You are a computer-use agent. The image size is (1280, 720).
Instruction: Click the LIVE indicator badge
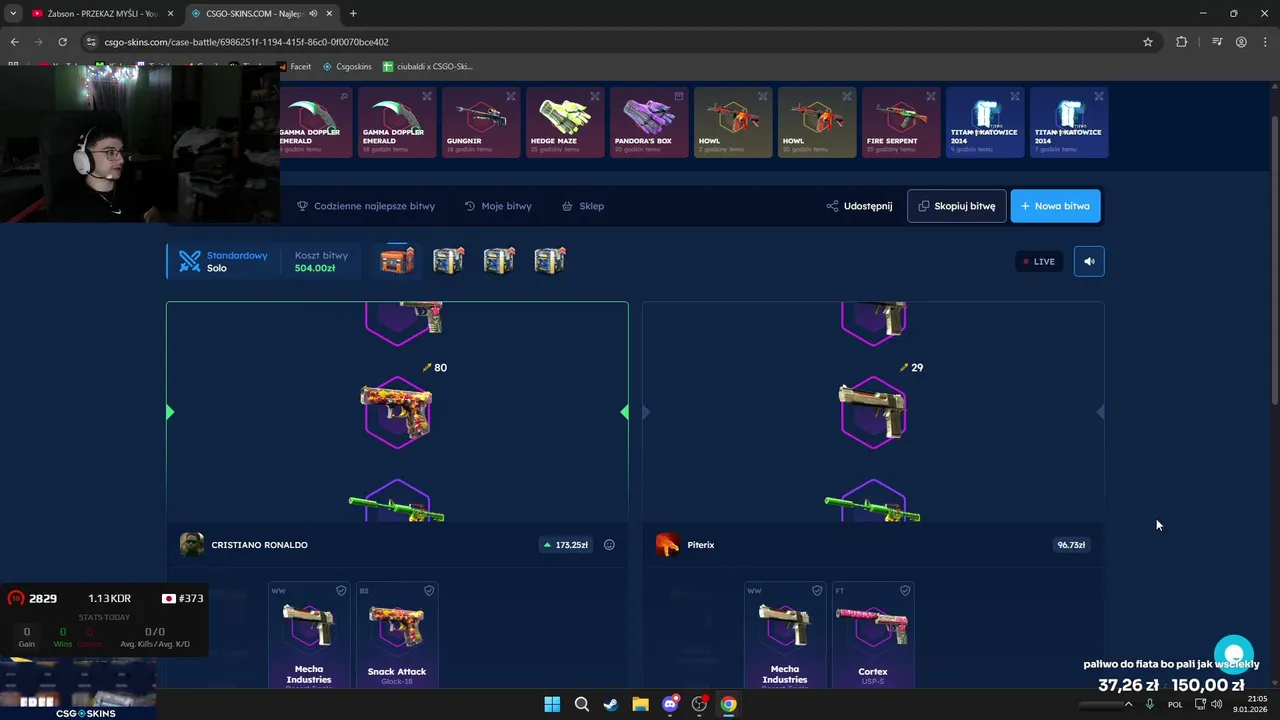(1039, 261)
